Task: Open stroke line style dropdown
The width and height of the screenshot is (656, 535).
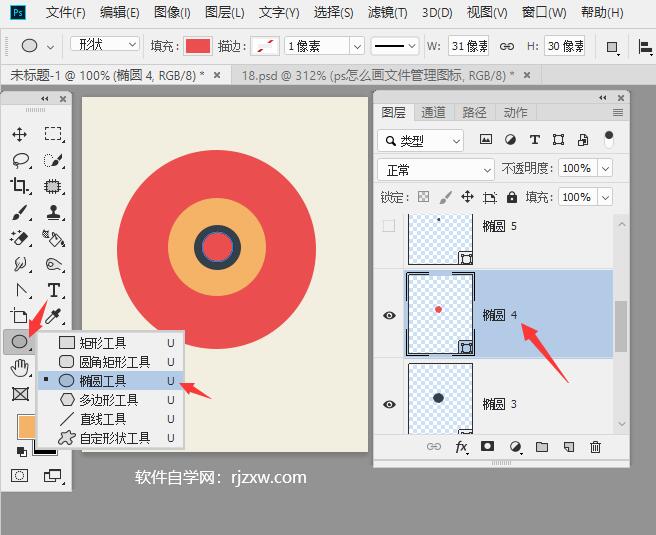Action: point(394,46)
